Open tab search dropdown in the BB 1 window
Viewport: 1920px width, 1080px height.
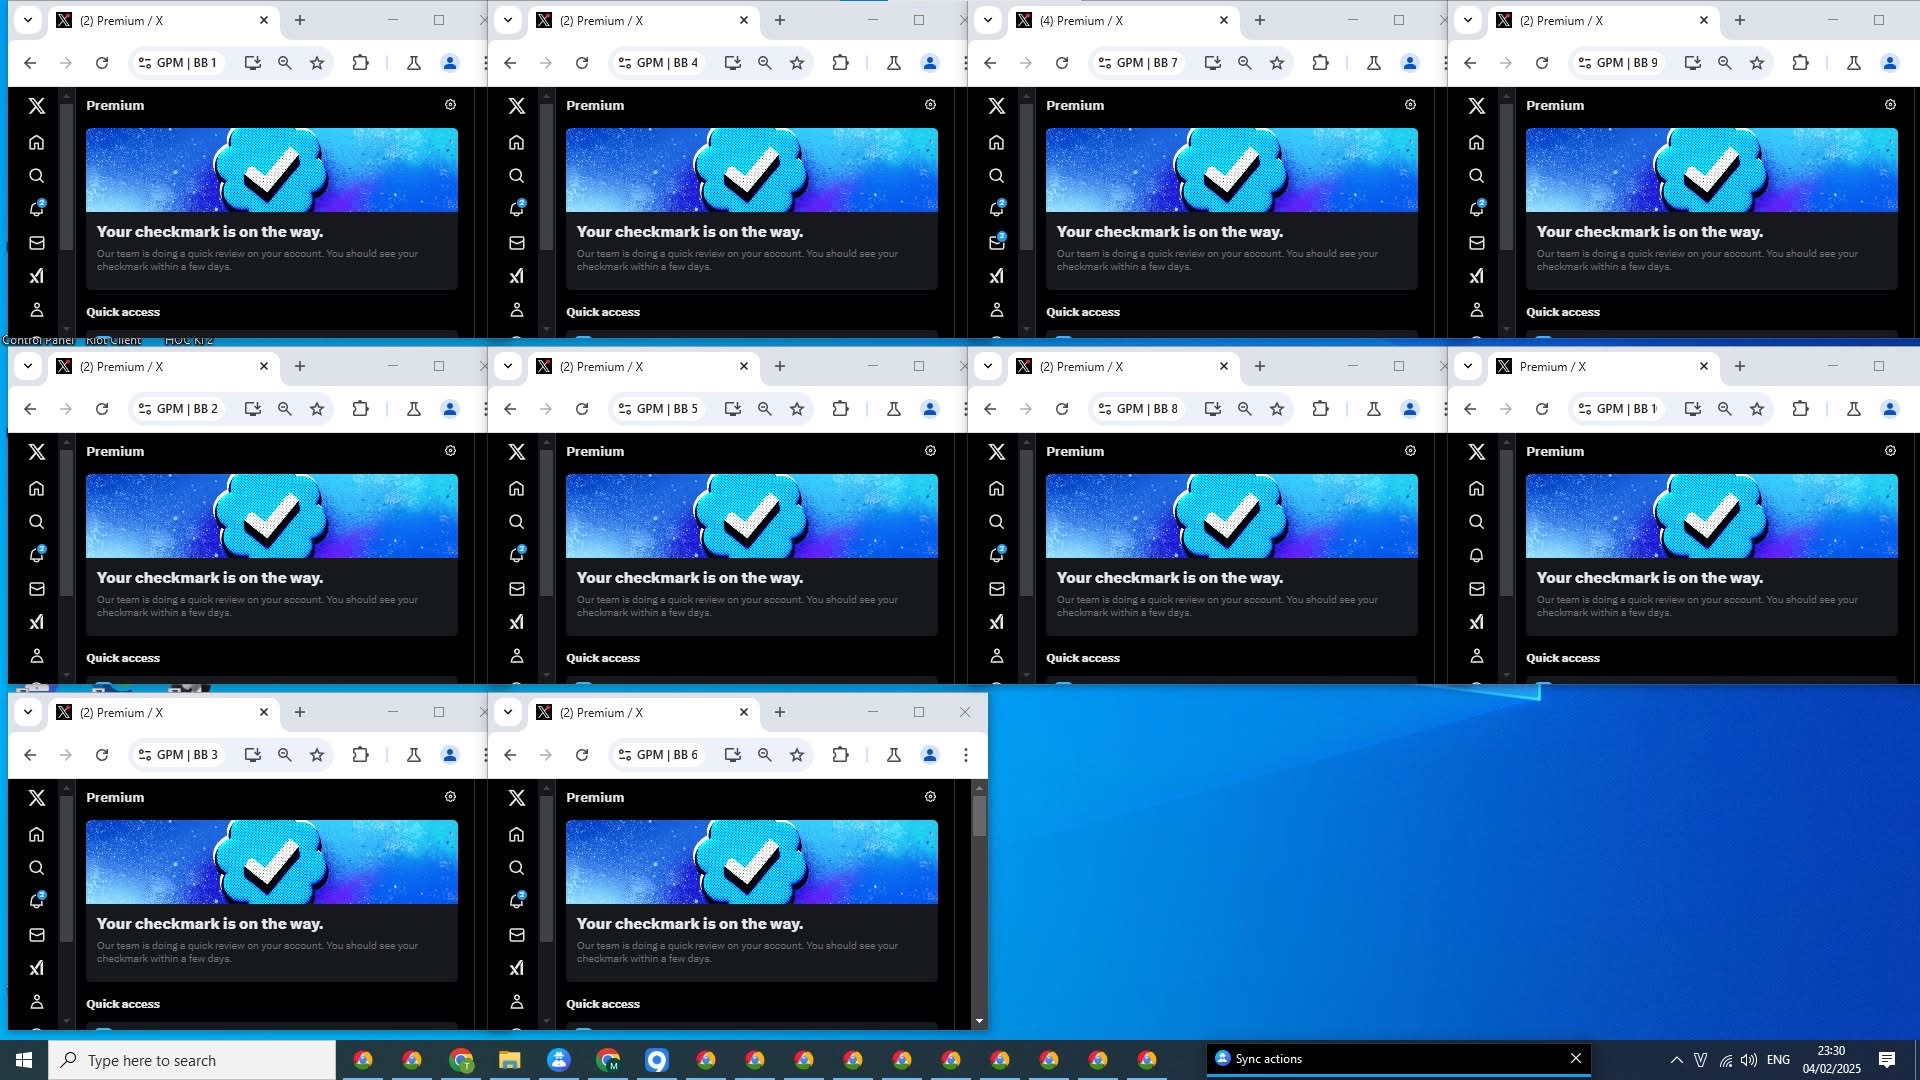pos(28,20)
